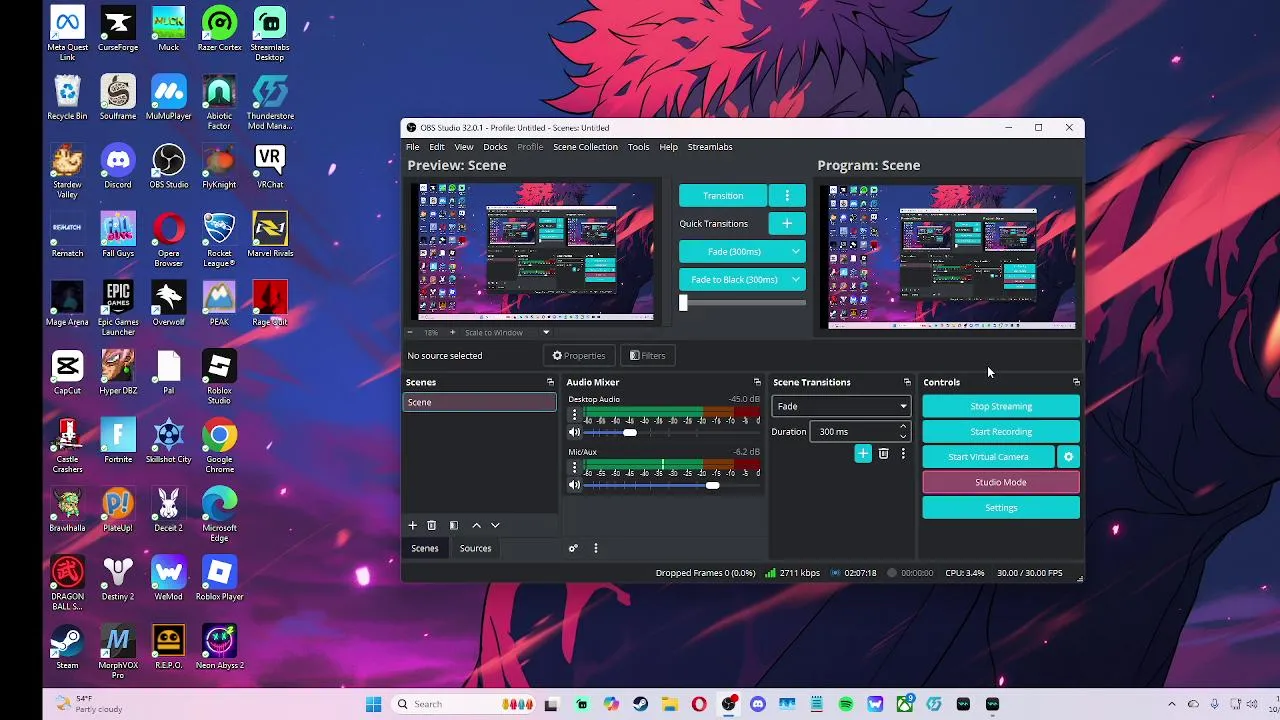
Task: Pop out the Controls dock
Action: click(x=1076, y=382)
